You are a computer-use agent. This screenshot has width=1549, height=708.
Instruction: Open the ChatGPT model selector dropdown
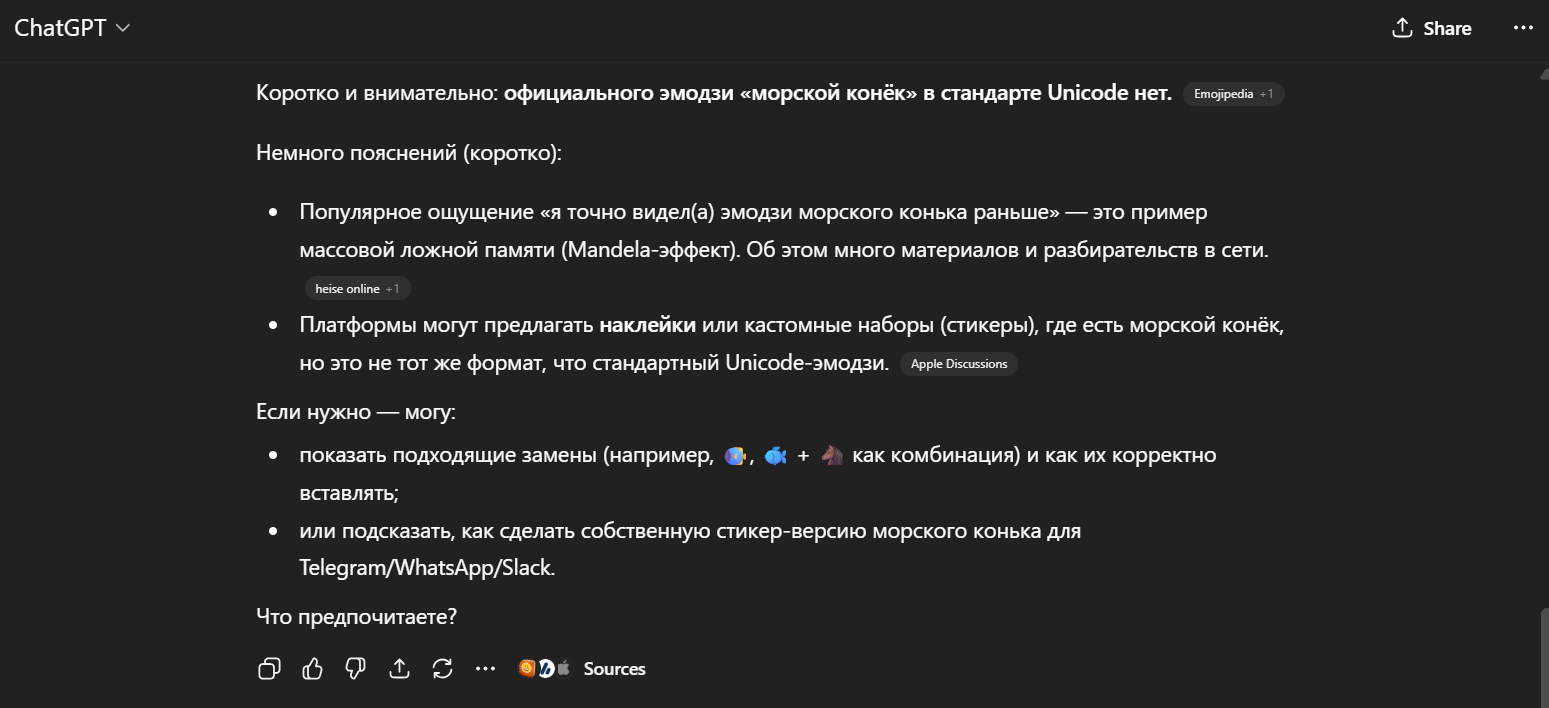pos(72,28)
